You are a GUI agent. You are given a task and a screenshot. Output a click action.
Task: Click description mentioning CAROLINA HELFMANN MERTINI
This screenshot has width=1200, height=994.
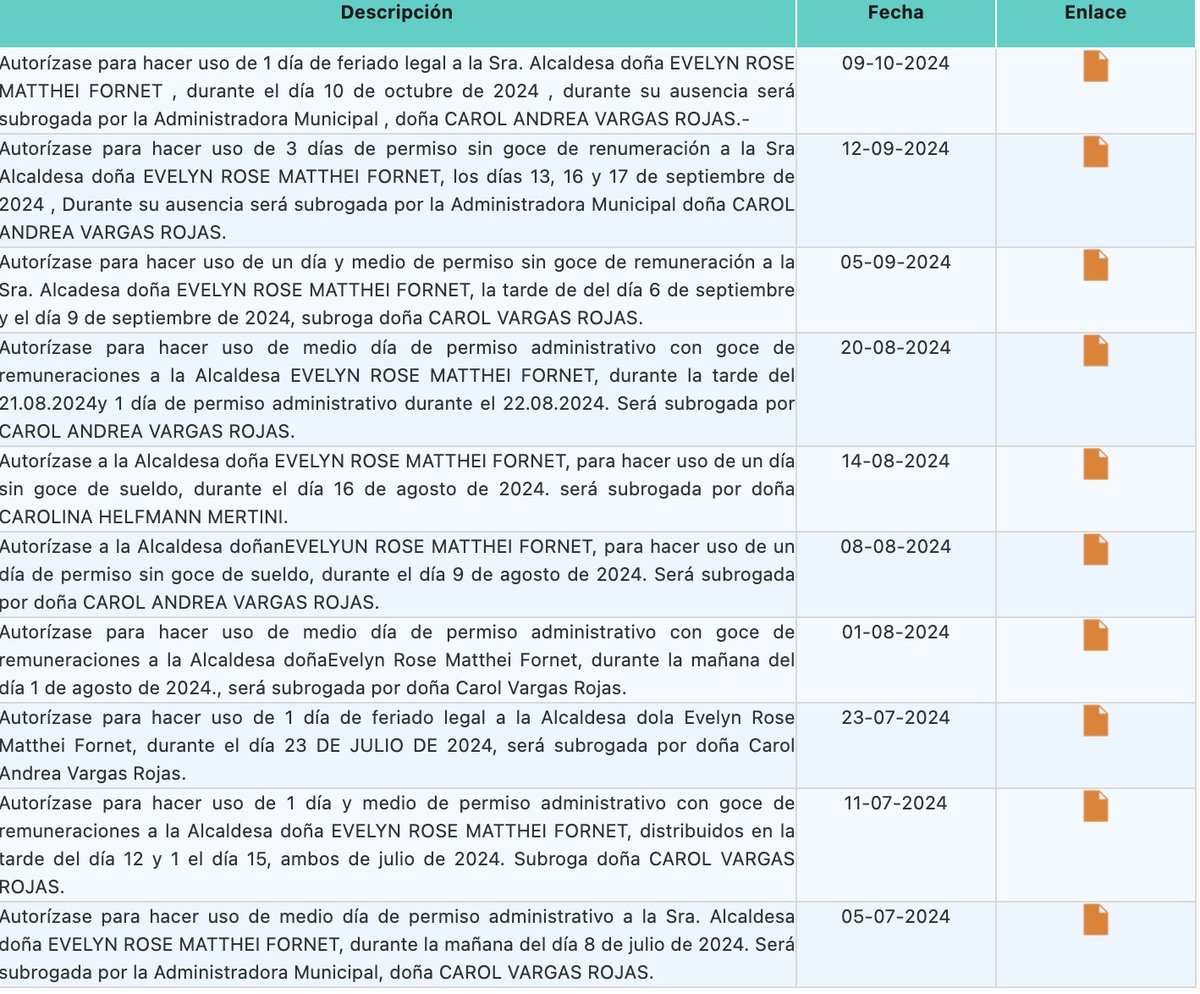point(398,489)
